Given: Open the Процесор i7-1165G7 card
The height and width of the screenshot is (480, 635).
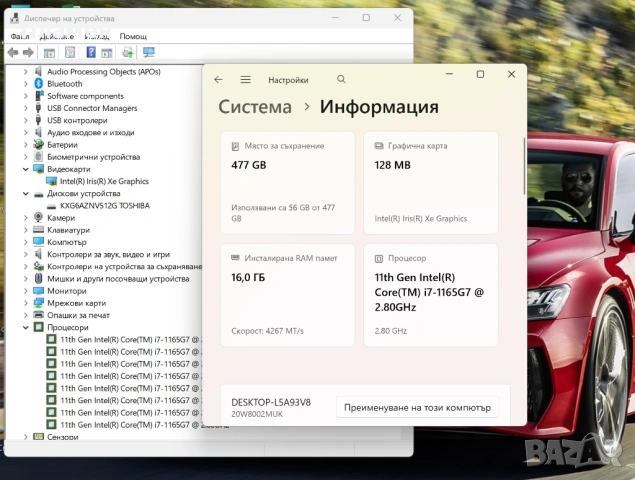Looking at the screenshot, I should pos(431,295).
